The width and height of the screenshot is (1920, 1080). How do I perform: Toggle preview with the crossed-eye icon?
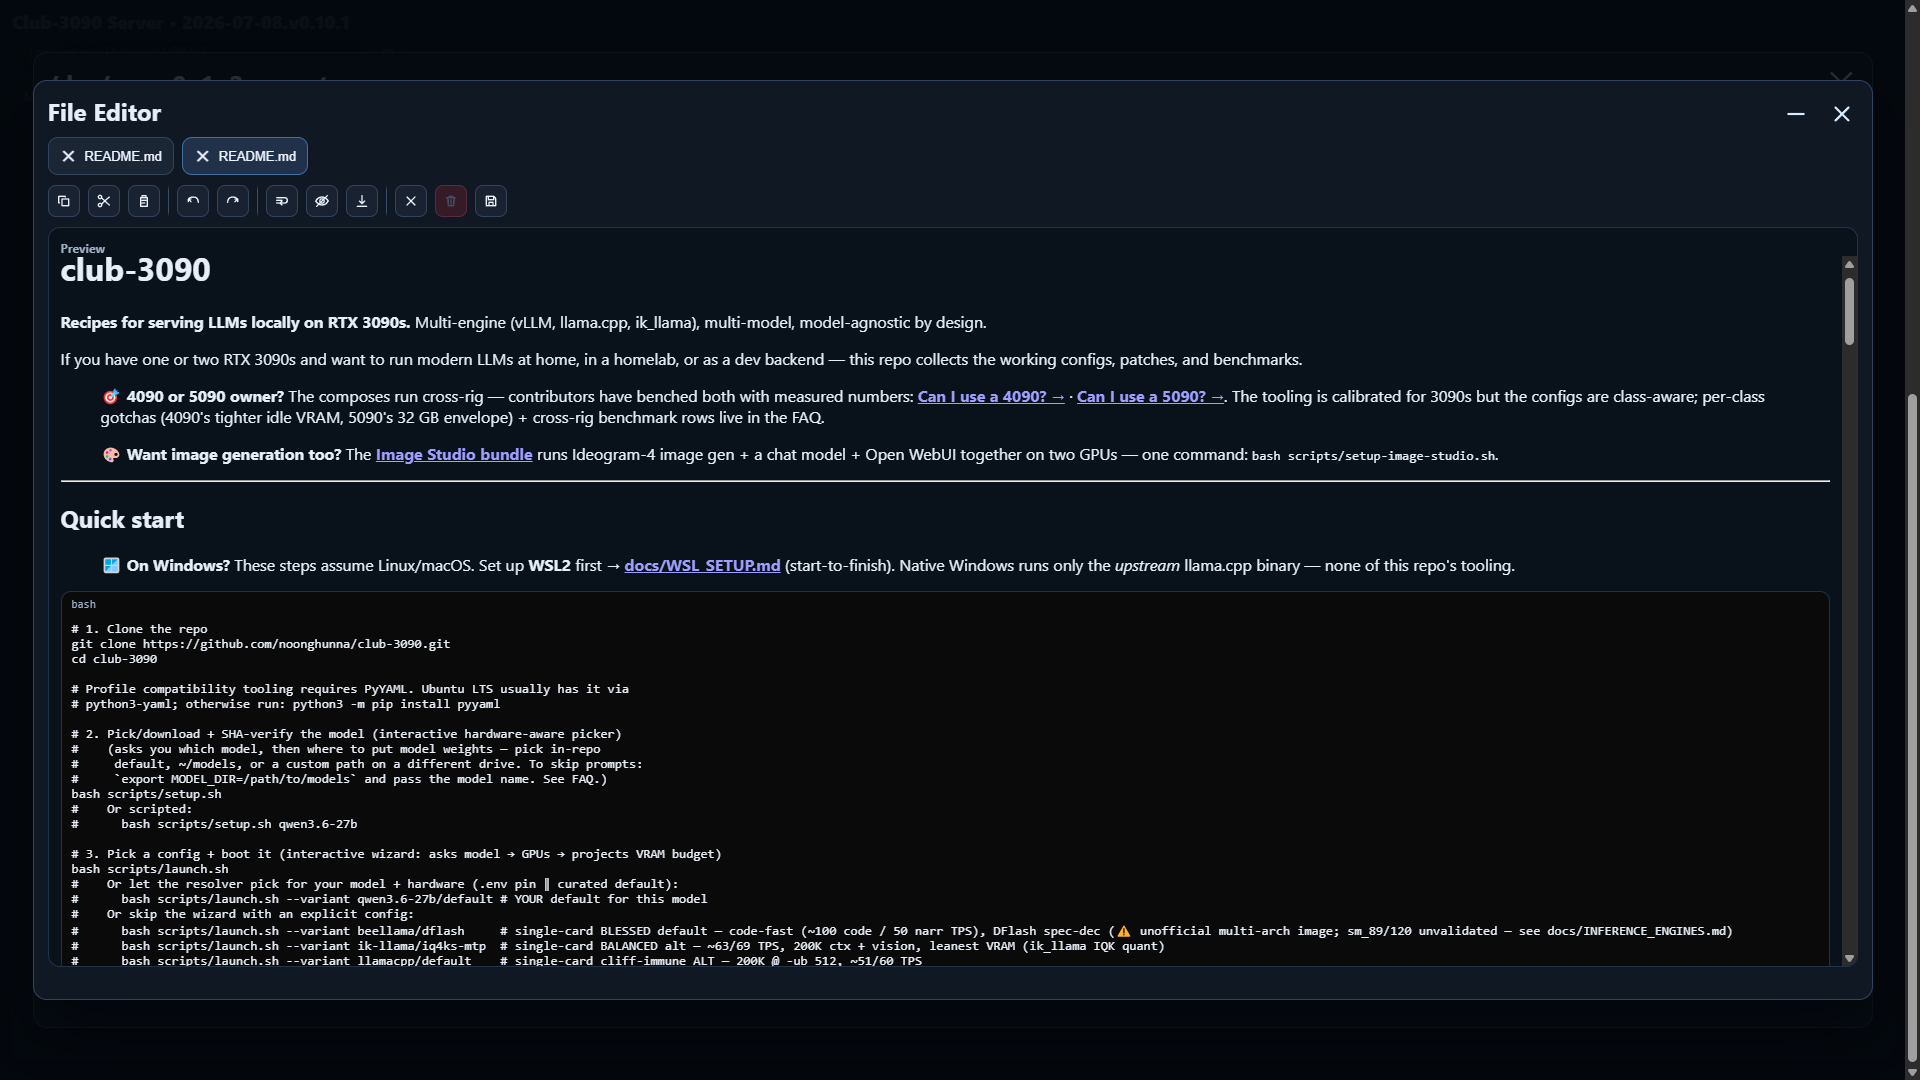coord(322,201)
